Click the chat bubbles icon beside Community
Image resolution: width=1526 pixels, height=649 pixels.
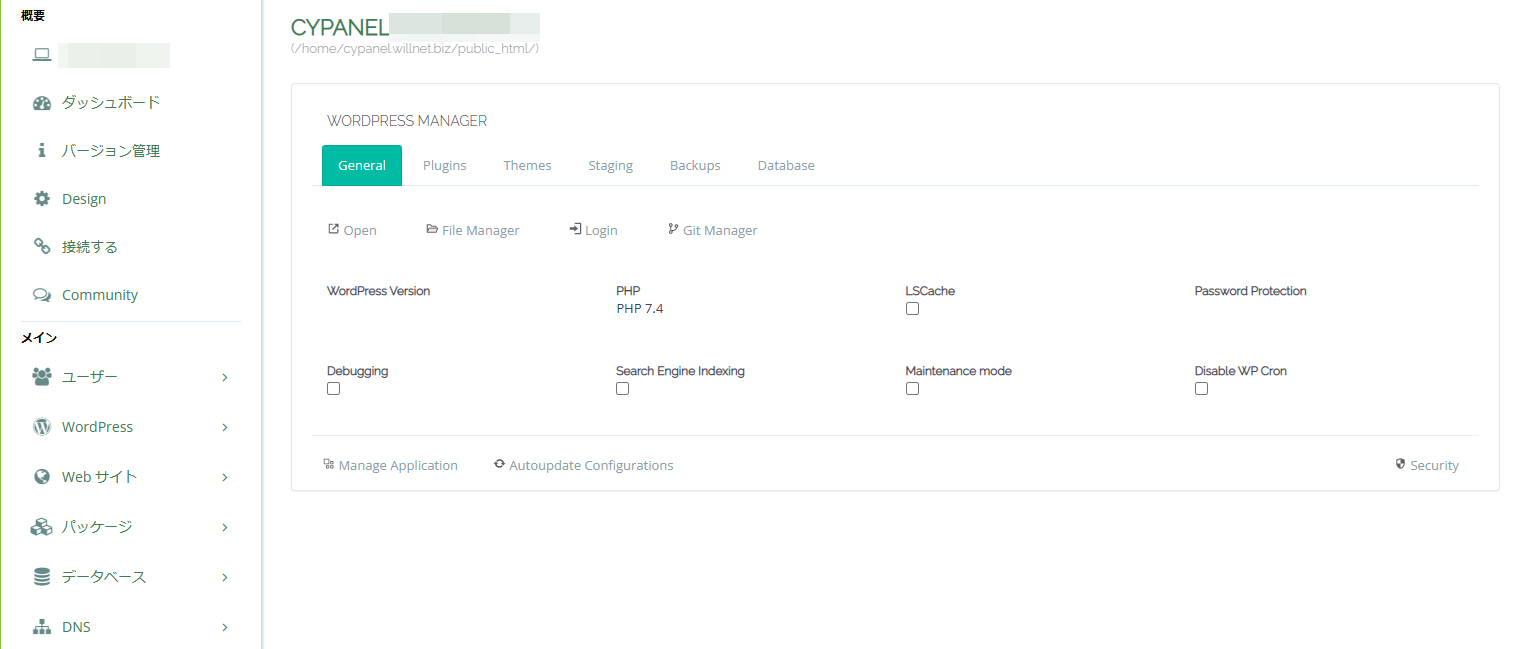pyautogui.click(x=41, y=295)
